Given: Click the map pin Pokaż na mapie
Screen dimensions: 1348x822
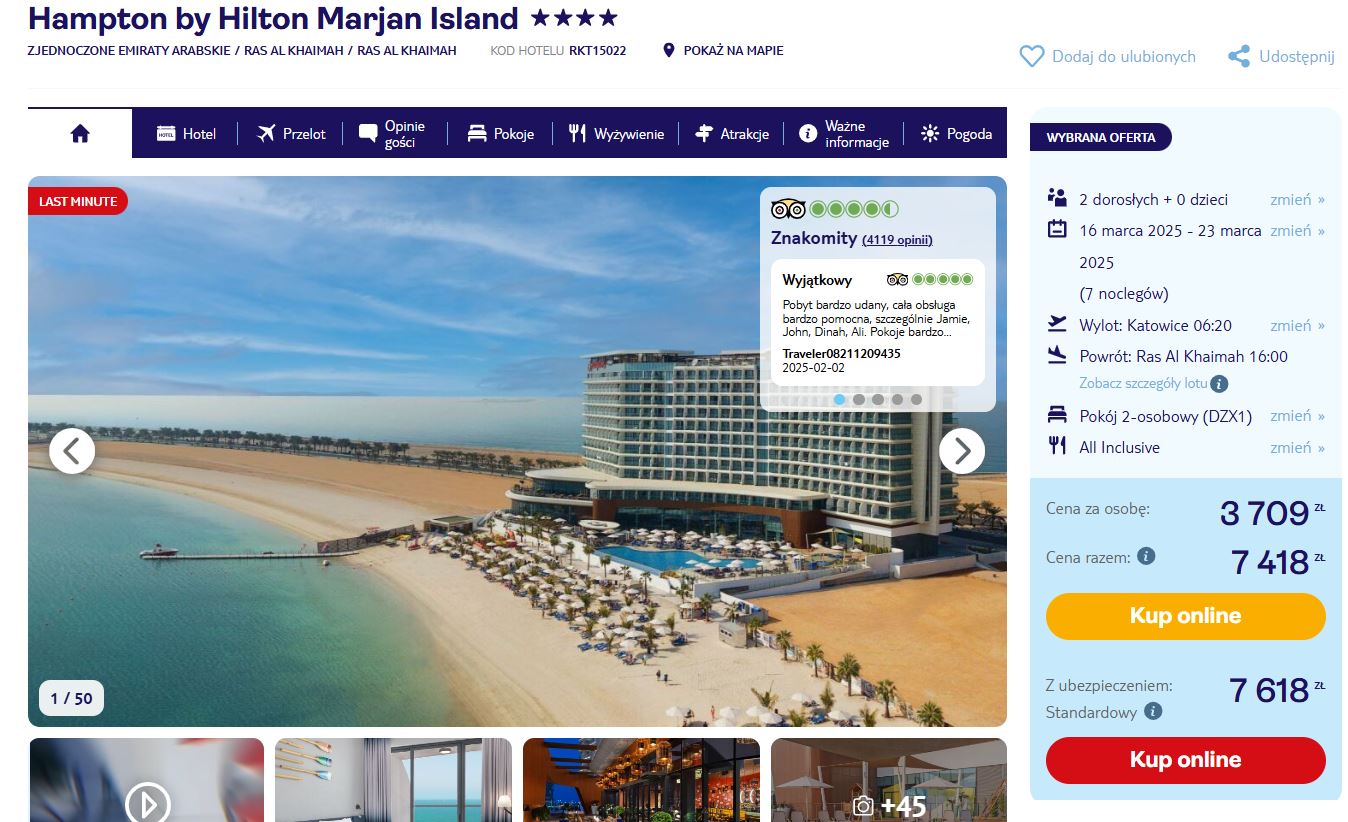Looking at the screenshot, I should pos(669,50).
